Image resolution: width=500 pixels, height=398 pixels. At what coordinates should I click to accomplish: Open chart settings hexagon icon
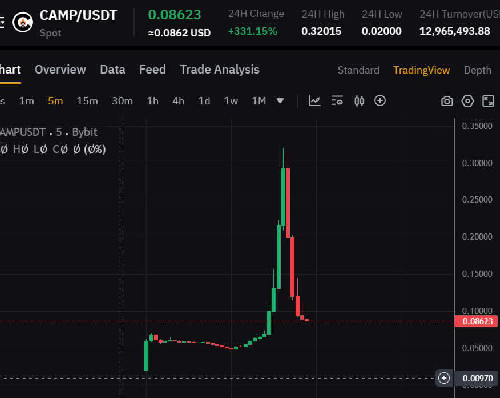468,101
